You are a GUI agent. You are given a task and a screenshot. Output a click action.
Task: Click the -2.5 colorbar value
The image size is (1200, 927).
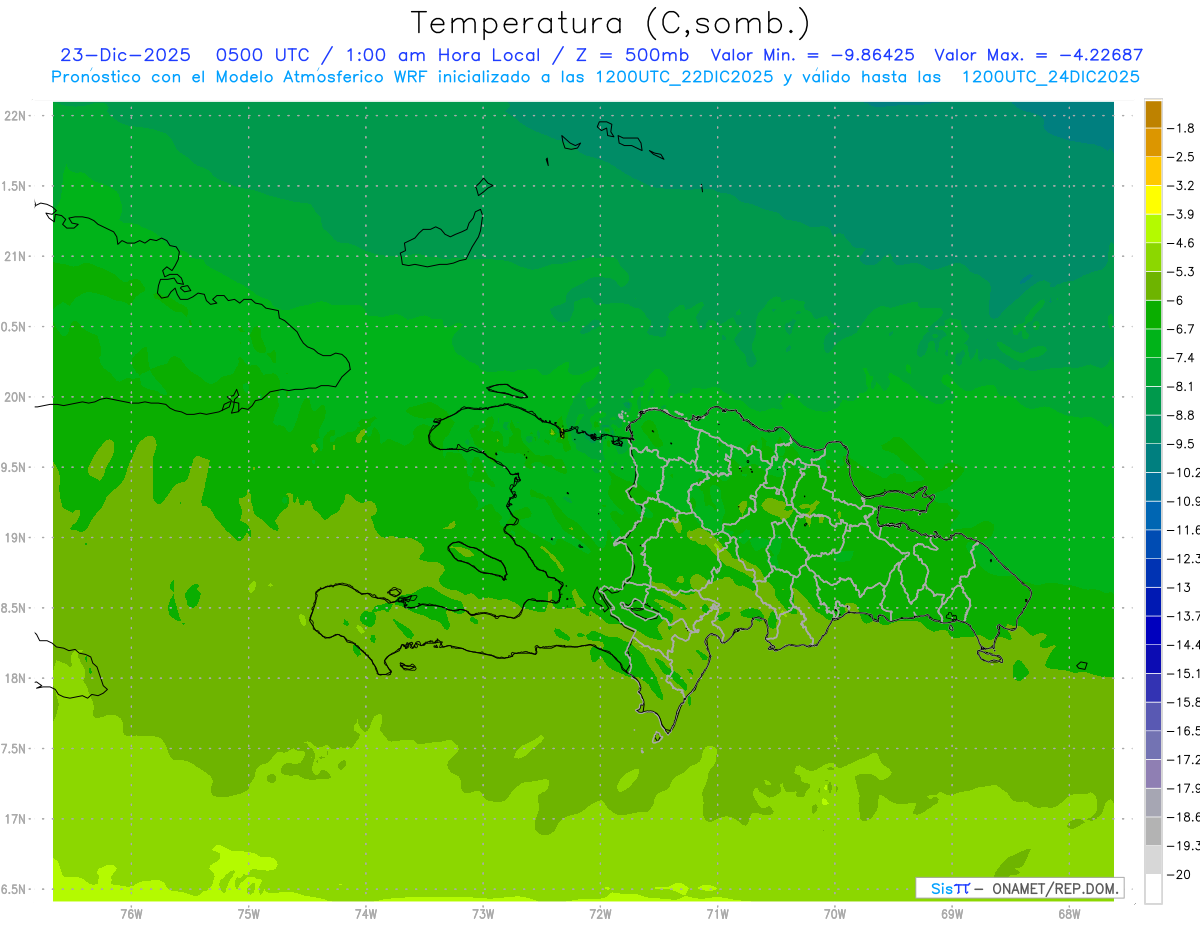click(x=1181, y=157)
